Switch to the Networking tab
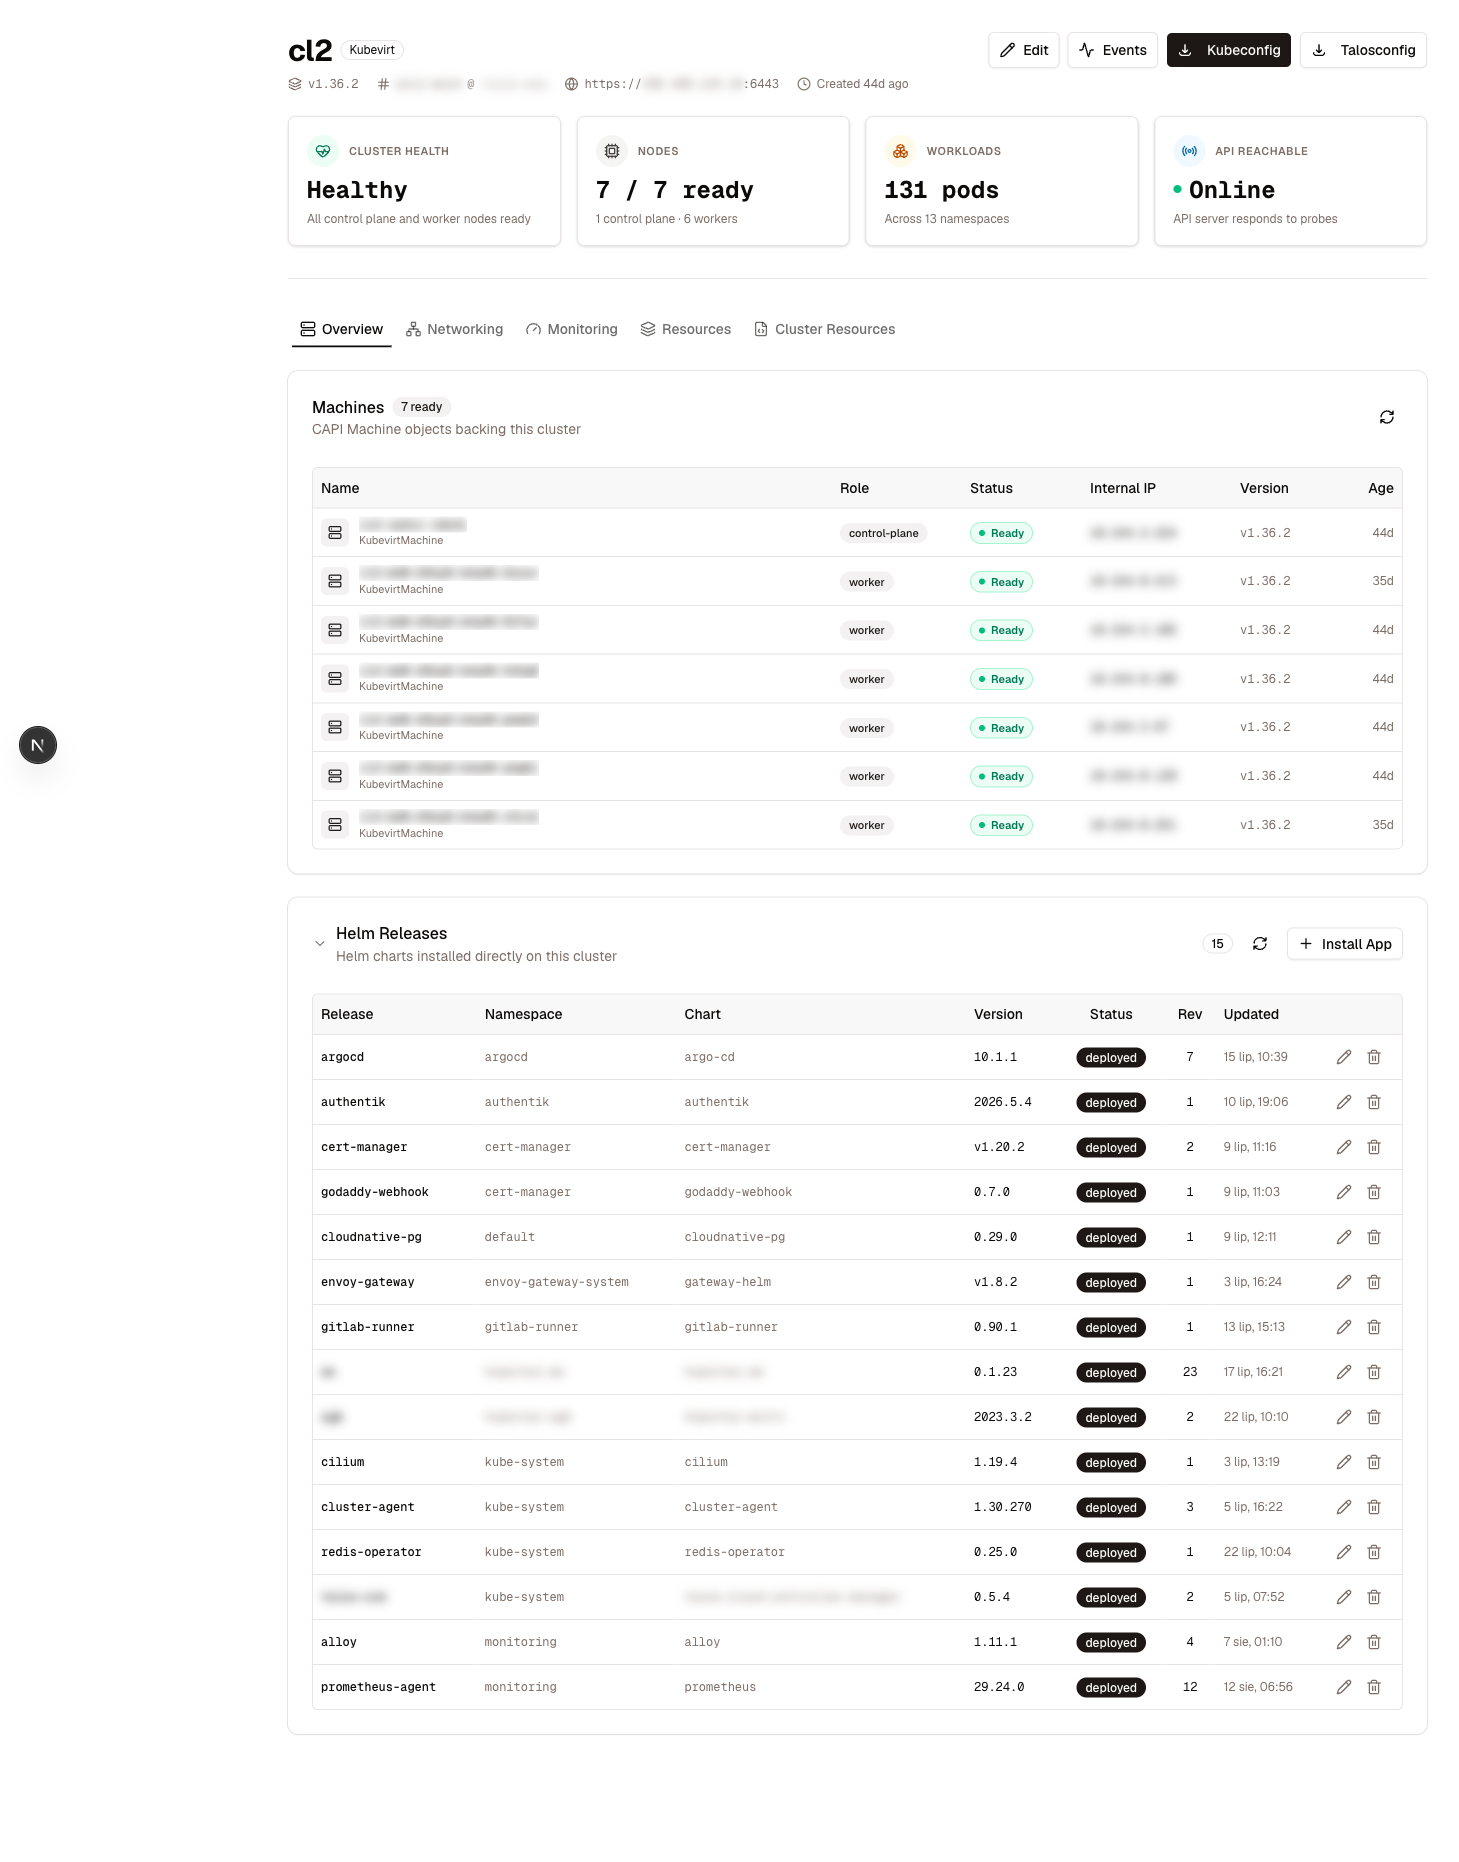This screenshot has width=1459, height=1862. click(x=455, y=329)
